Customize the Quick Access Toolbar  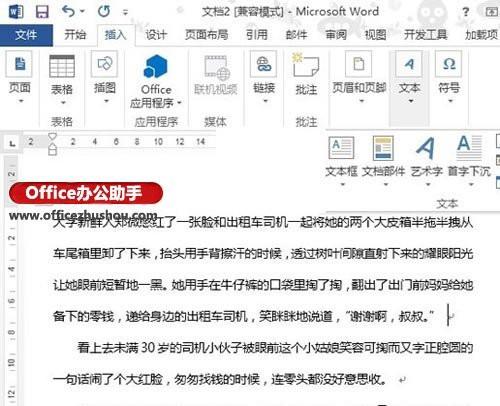[125, 13]
